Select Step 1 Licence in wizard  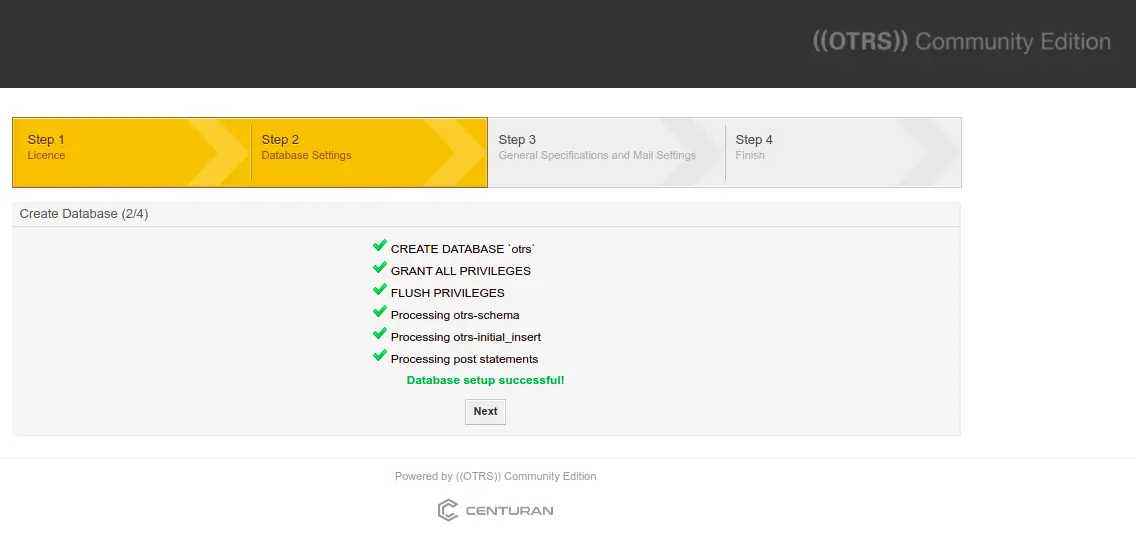pos(132,152)
